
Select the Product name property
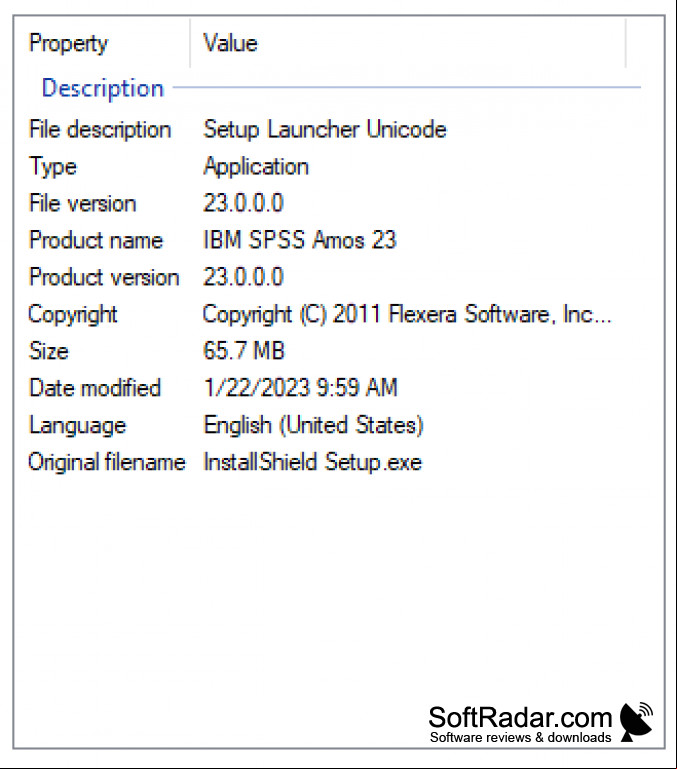pos(96,240)
